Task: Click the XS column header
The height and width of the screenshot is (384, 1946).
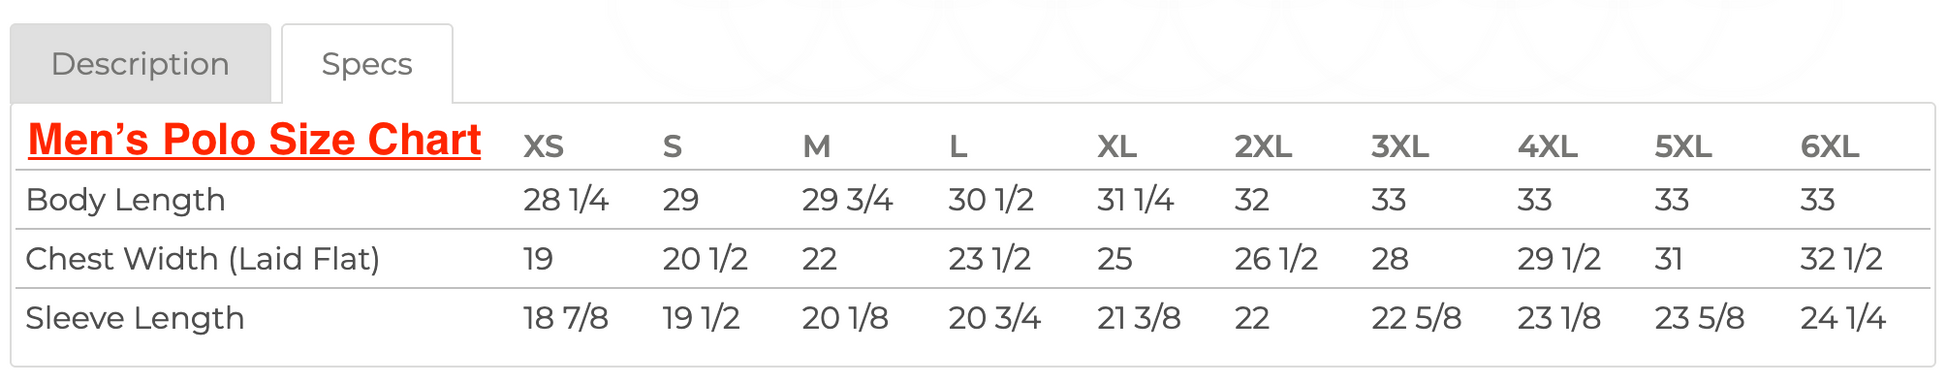Action: coord(543,147)
